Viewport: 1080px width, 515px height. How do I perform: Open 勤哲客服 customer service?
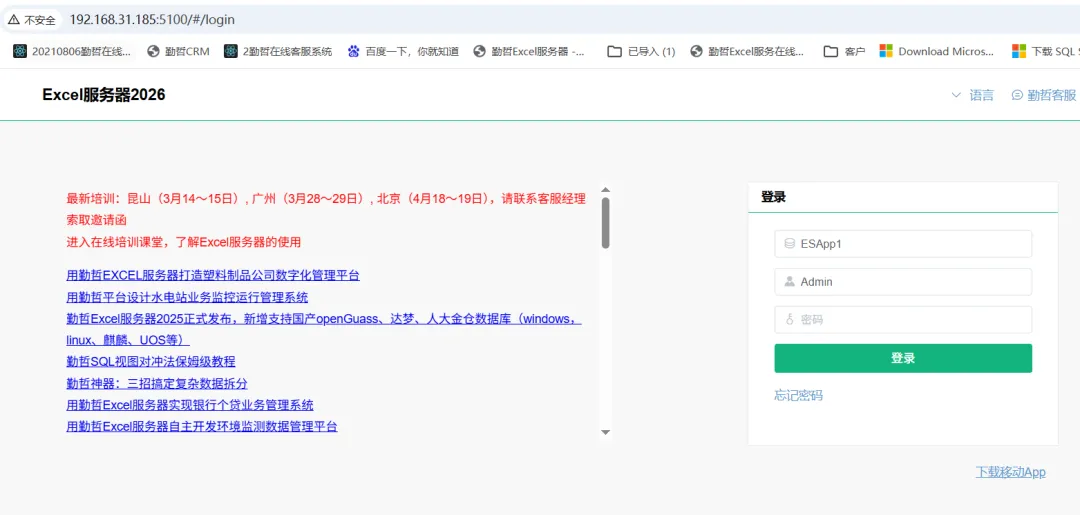tap(1043, 96)
